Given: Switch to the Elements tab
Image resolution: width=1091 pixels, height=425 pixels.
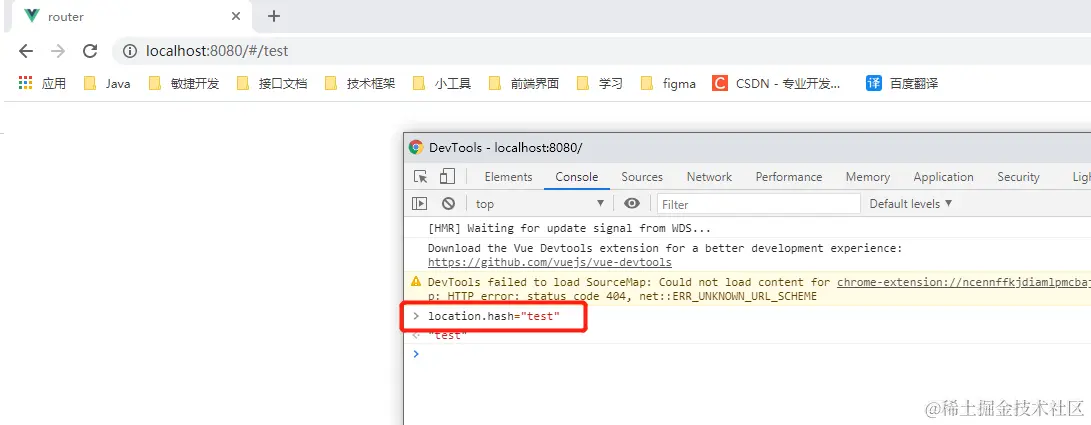Looking at the screenshot, I should [x=509, y=177].
